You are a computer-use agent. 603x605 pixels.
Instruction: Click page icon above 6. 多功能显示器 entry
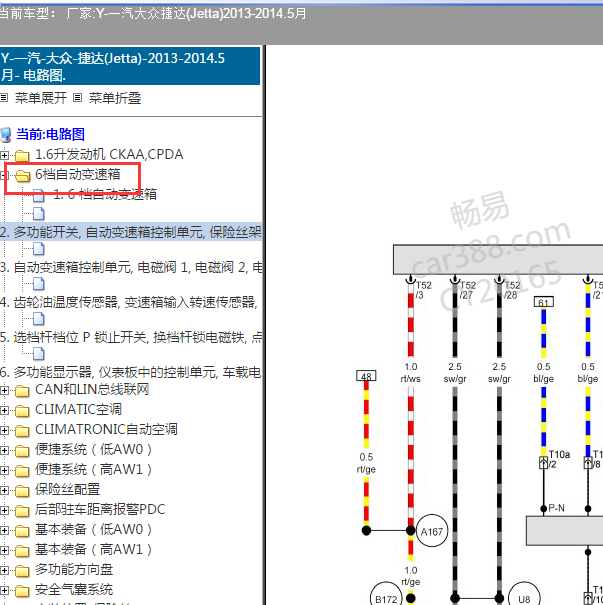click(x=39, y=354)
